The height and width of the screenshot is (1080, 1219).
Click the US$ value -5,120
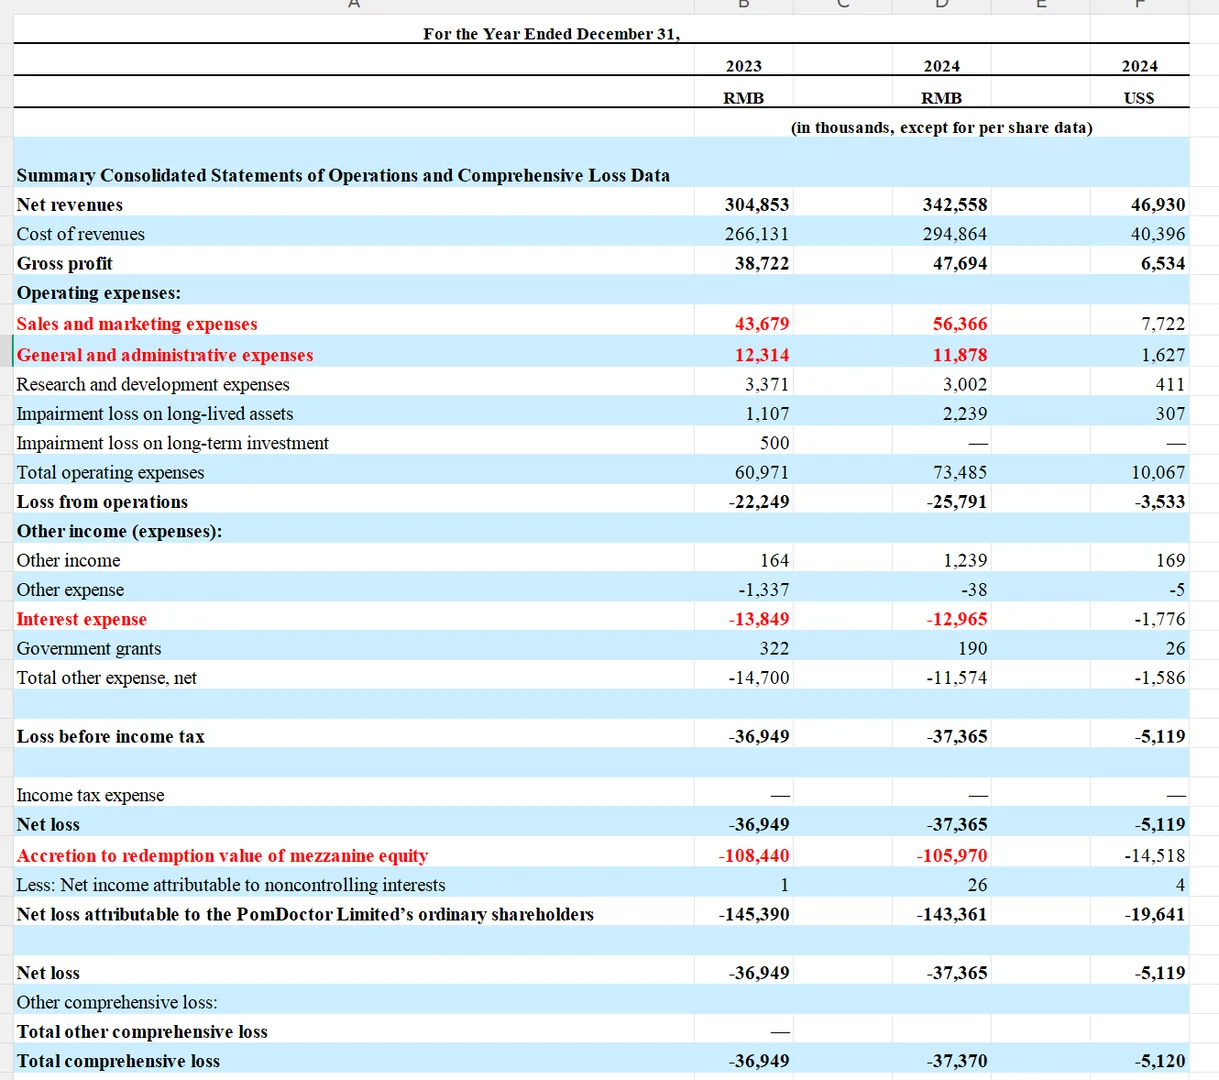(x=1160, y=1062)
